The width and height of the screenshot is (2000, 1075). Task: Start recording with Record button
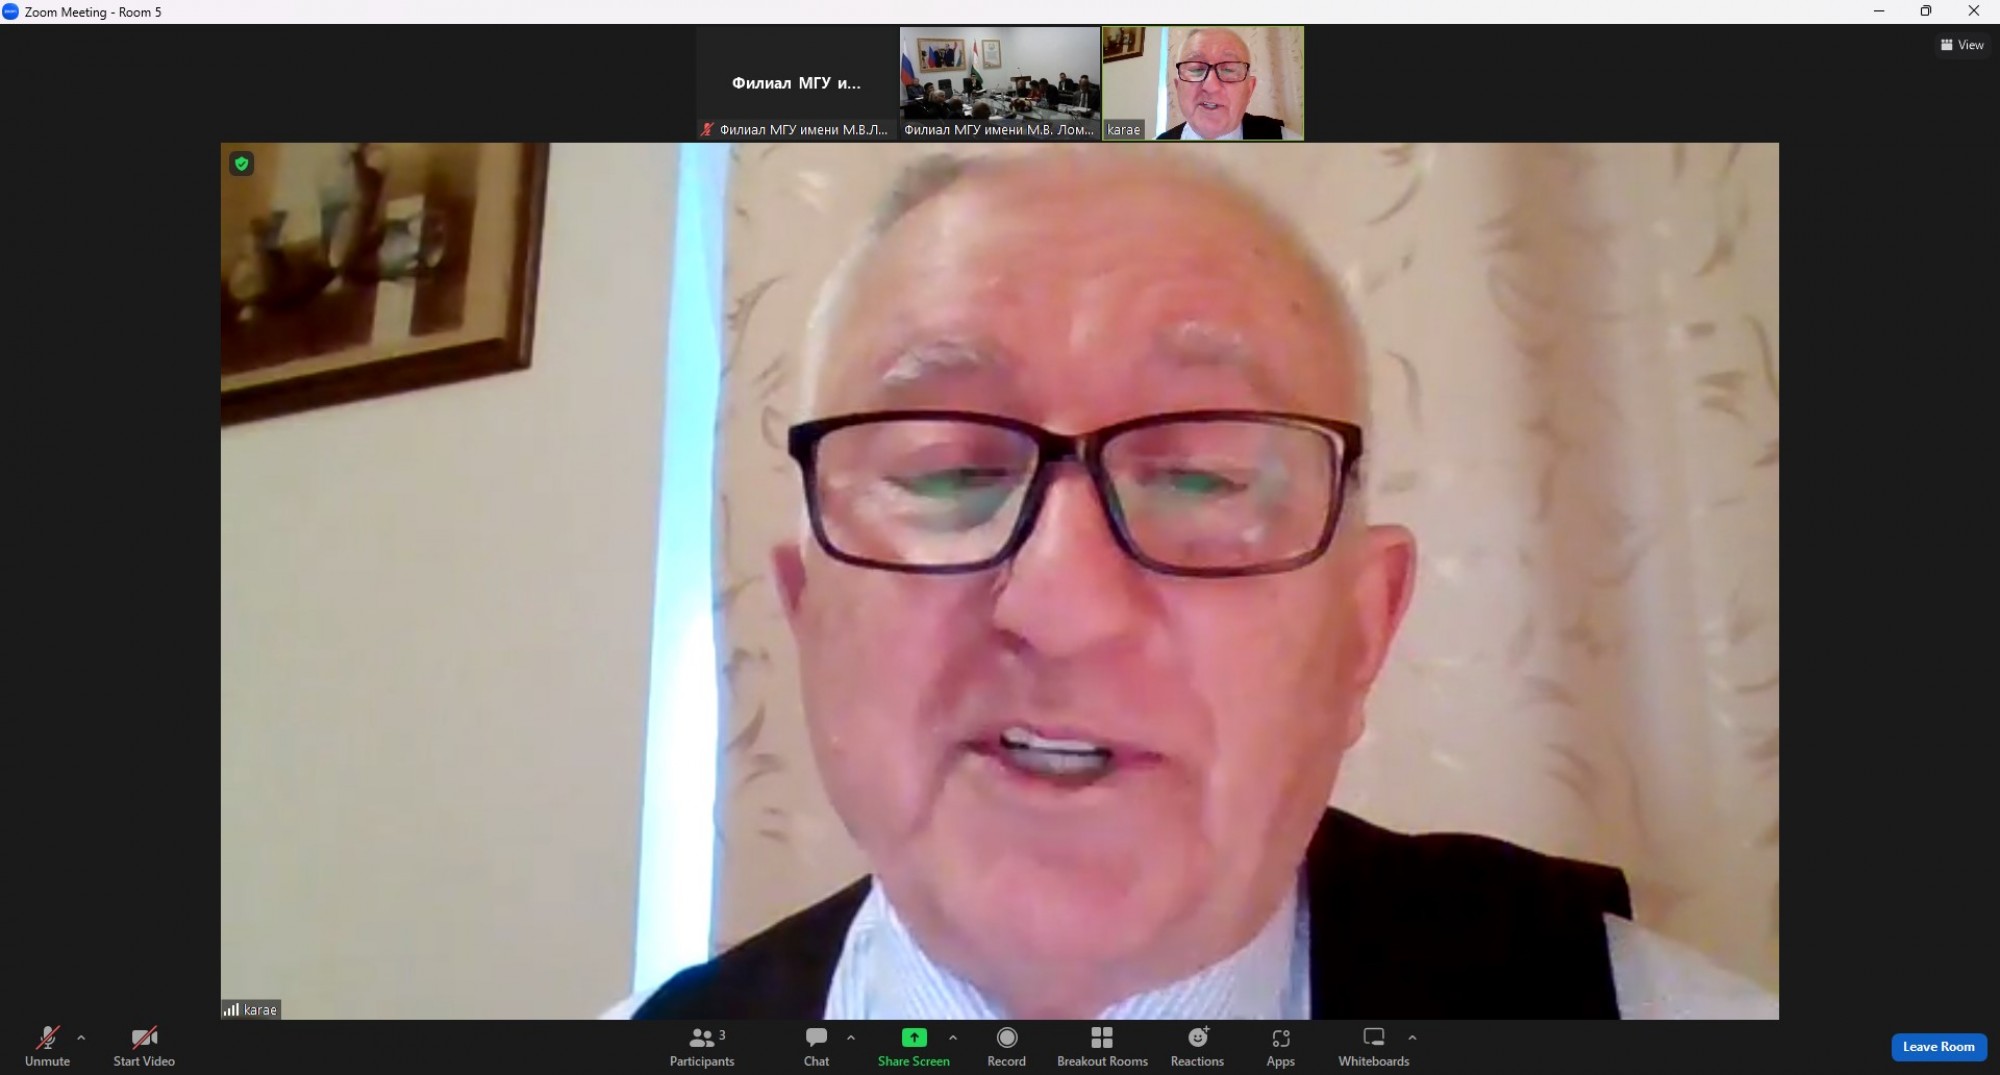tap(1006, 1046)
